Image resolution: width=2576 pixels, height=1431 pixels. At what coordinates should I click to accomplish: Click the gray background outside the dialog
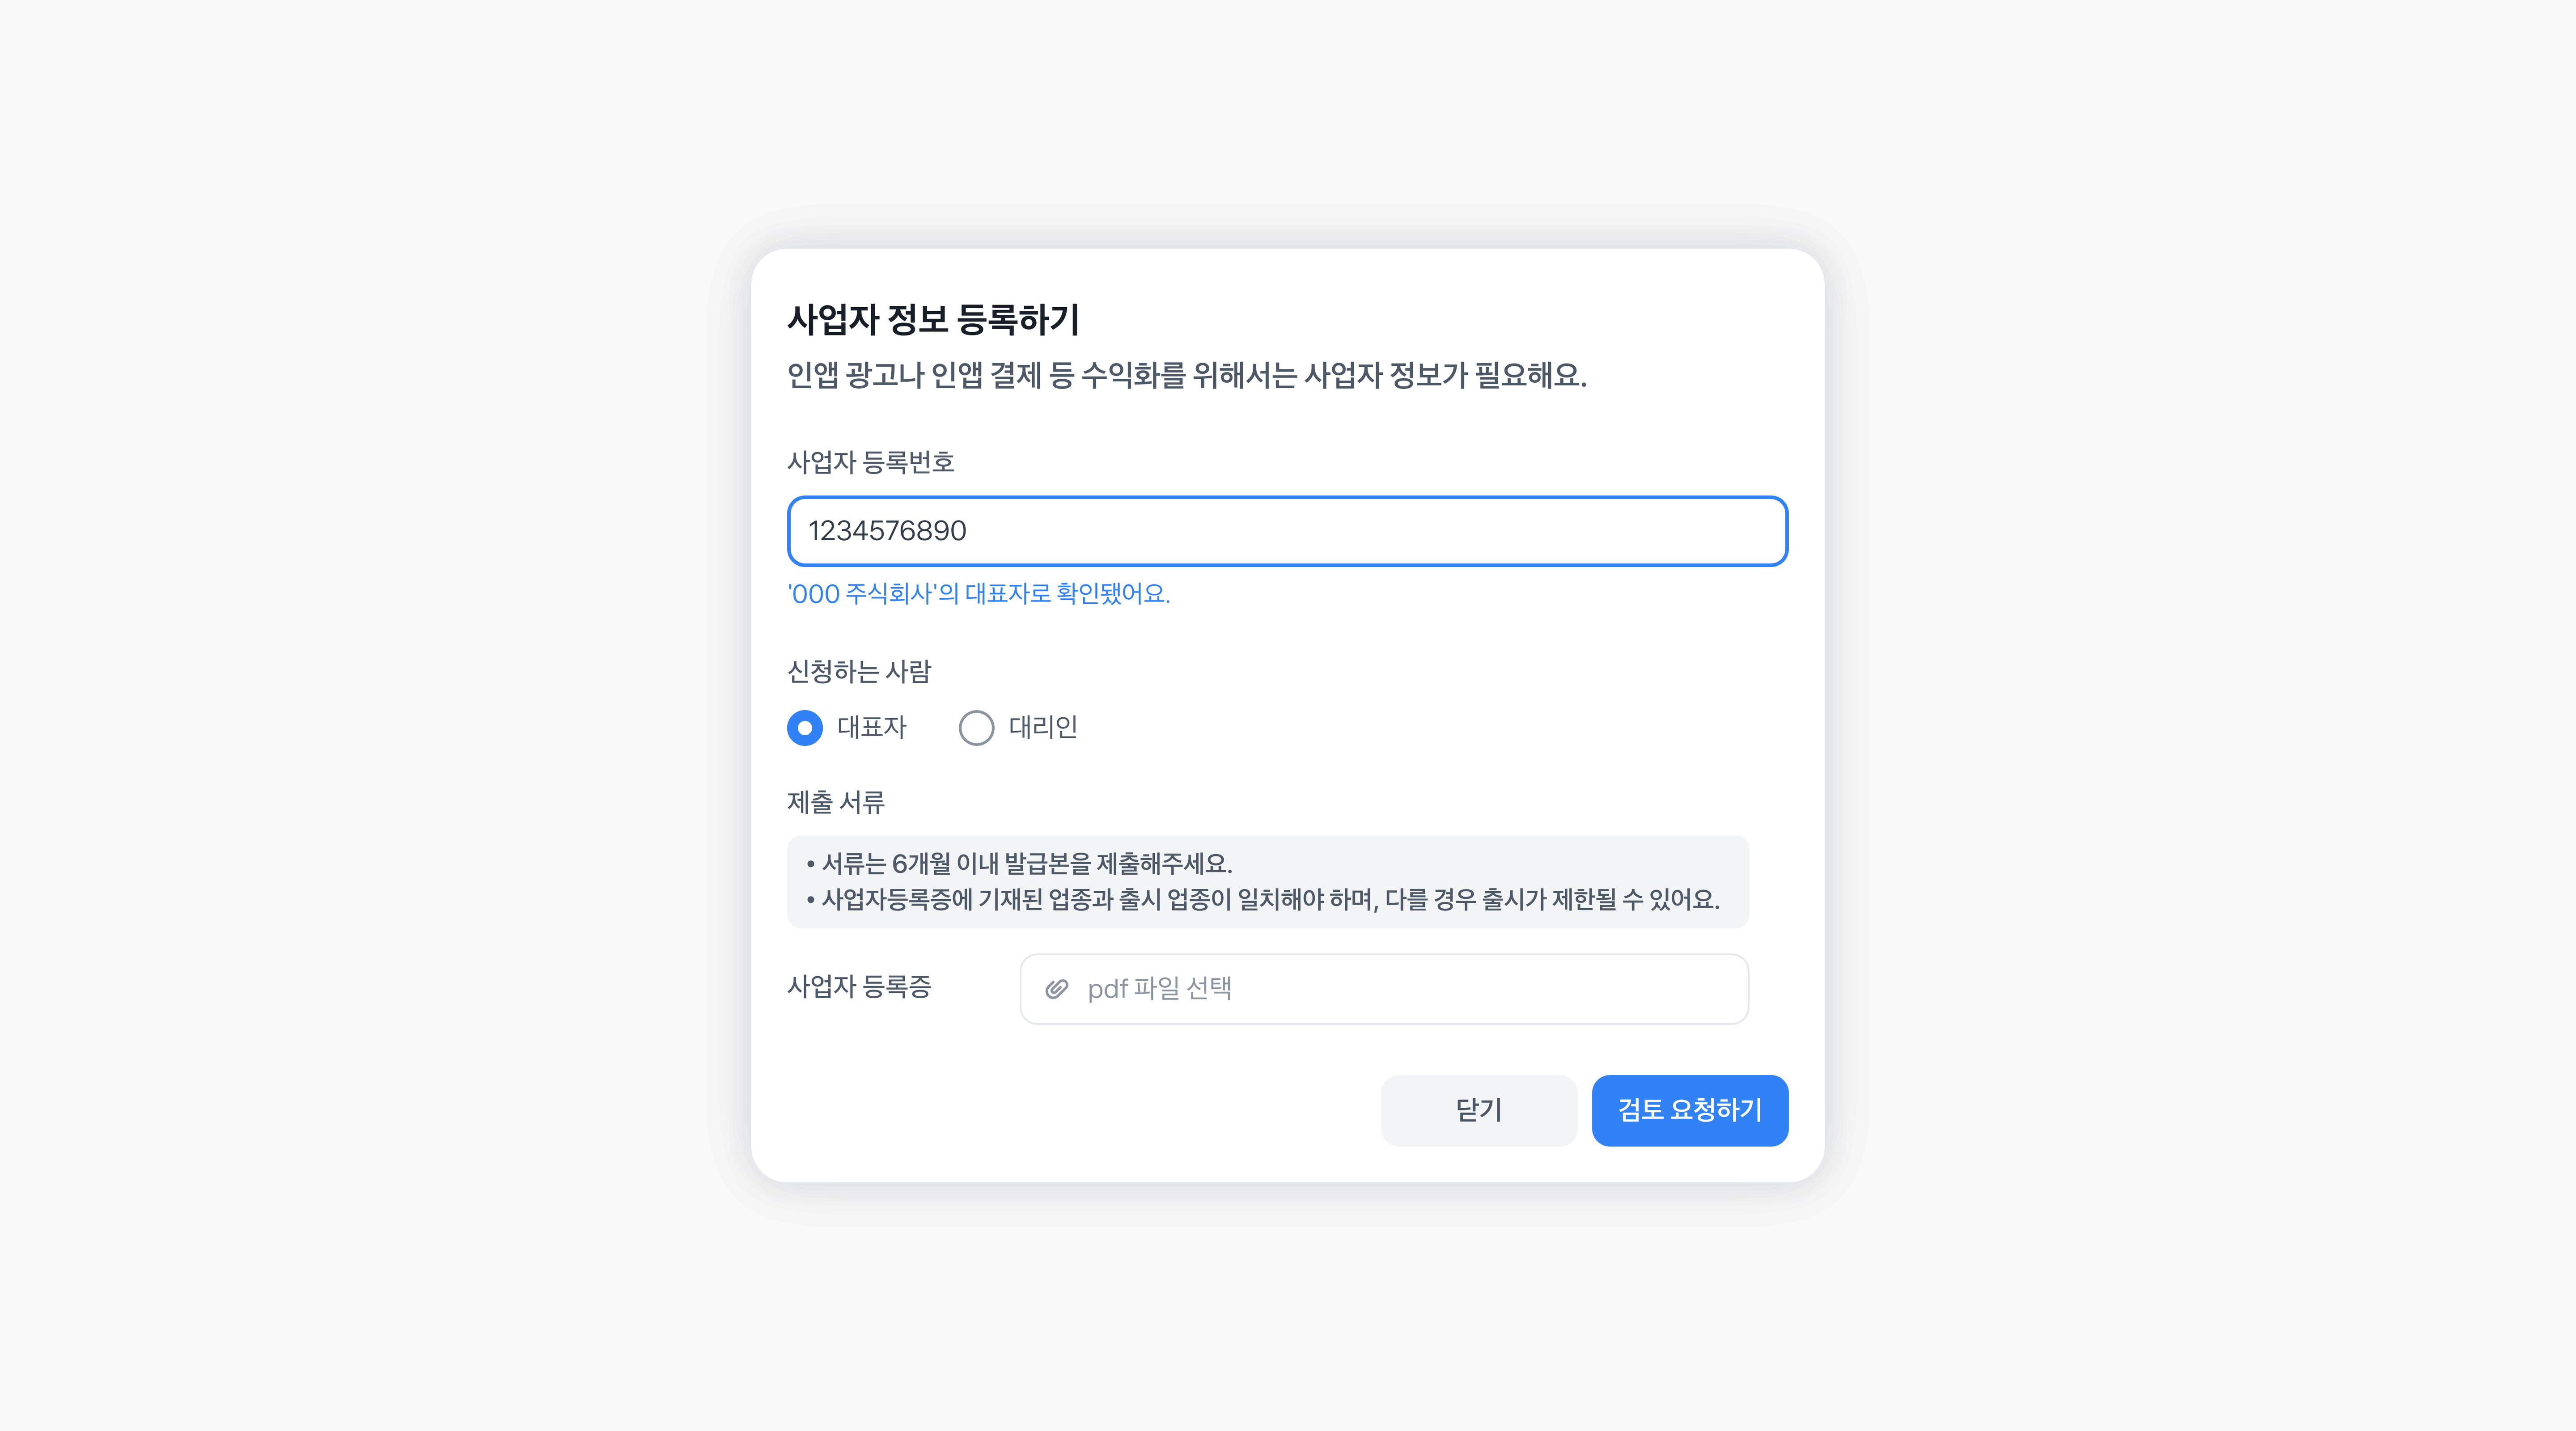[300, 700]
